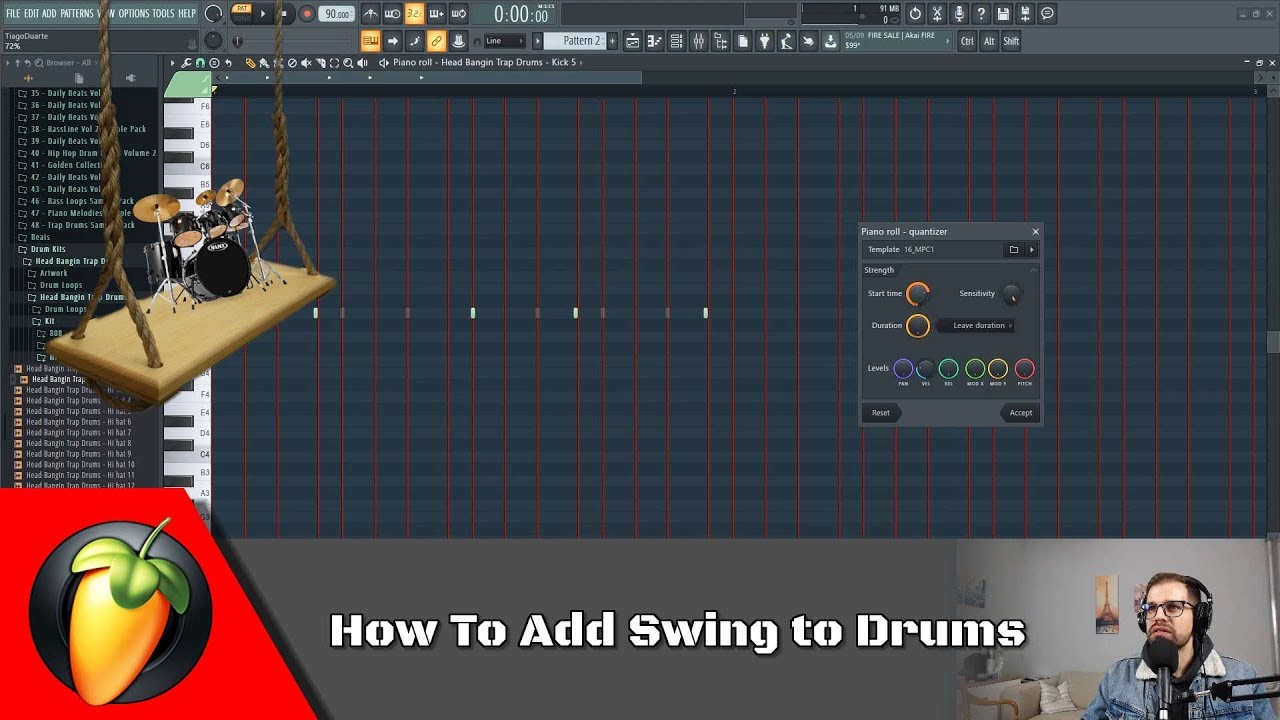Click the microphone recording icon
1280x720 pixels.
[959, 14]
